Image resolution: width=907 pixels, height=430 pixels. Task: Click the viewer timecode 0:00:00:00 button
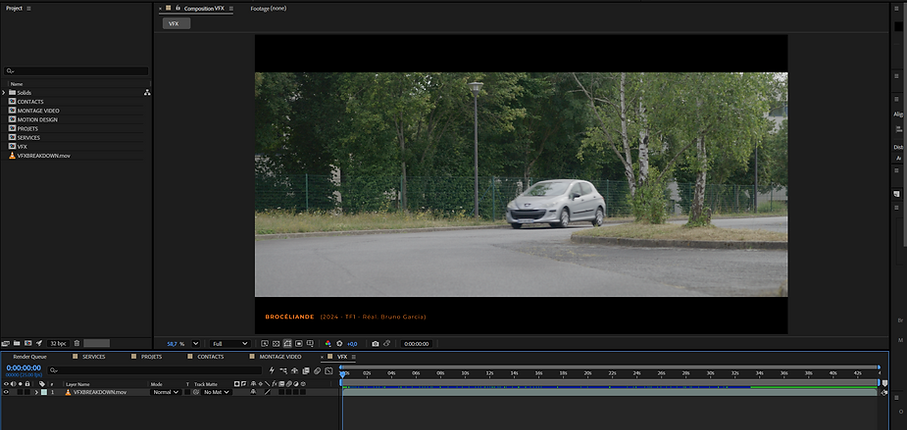point(416,344)
